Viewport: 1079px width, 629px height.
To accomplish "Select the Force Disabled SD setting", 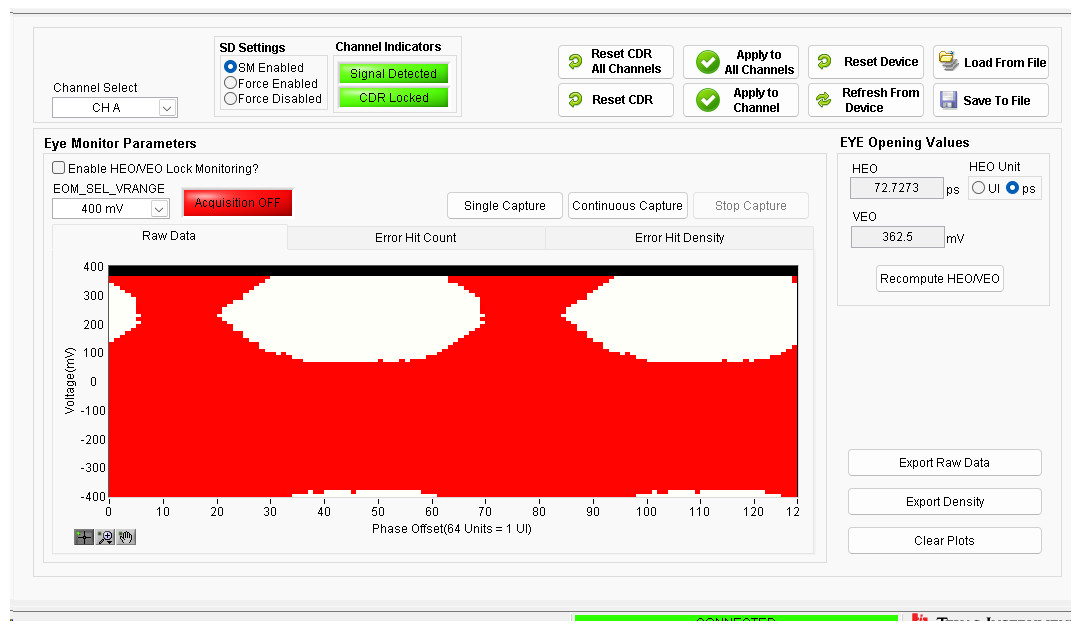I will [x=231, y=98].
